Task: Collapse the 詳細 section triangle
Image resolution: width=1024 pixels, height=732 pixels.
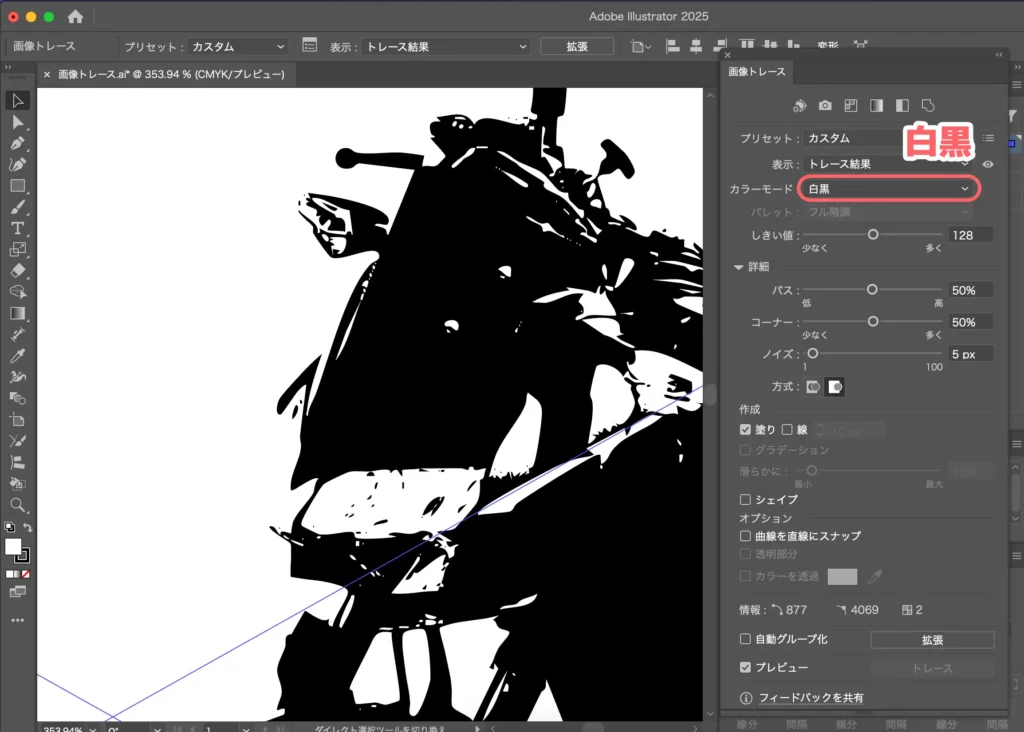Action: [x=739, y=267]
